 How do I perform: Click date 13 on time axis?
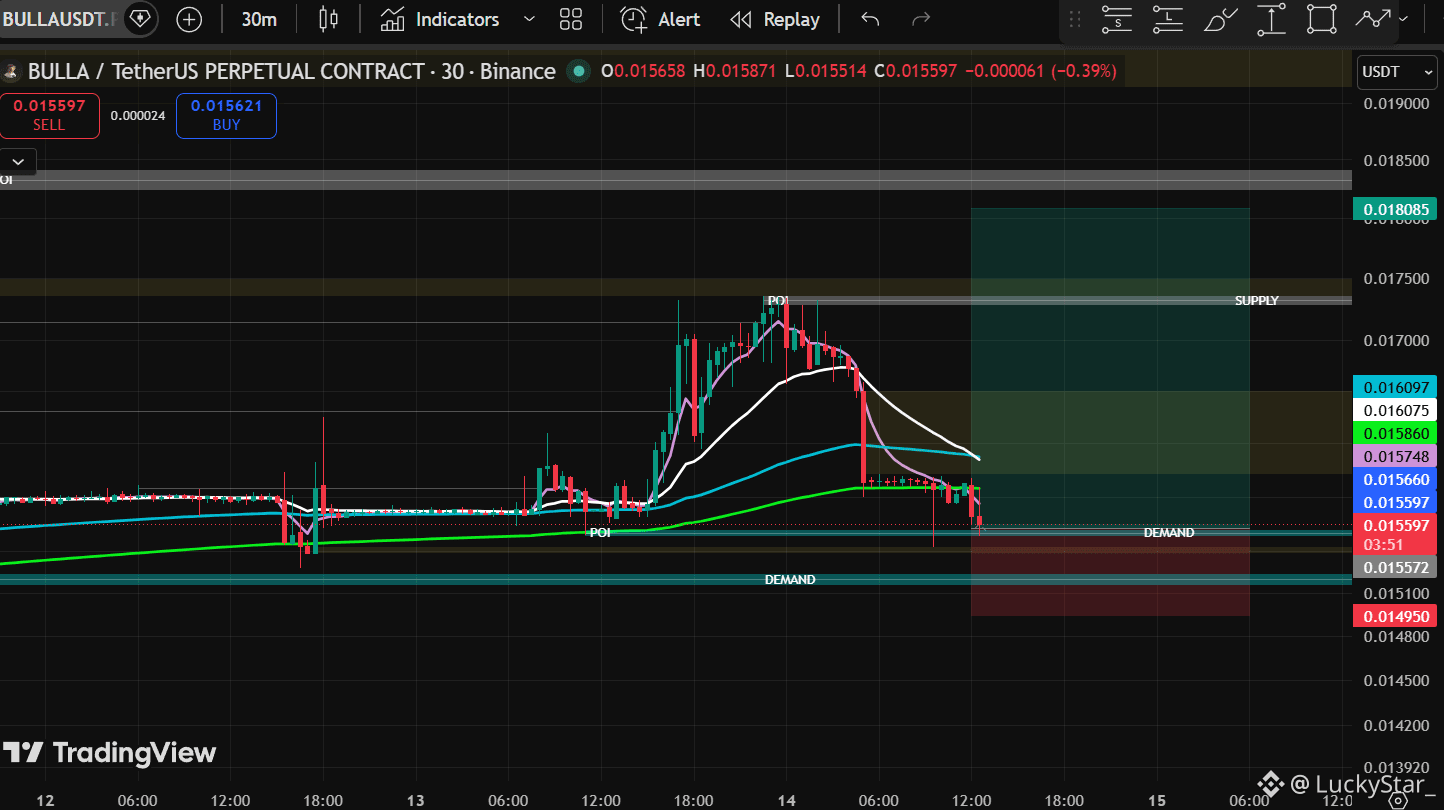[416, 800]
